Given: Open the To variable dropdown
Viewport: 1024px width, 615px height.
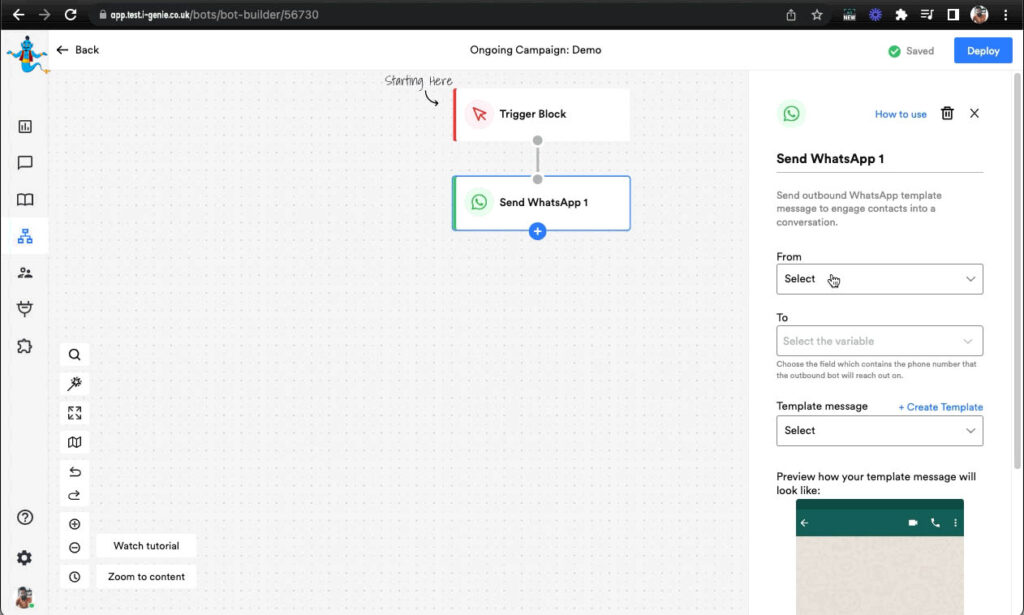Looking at the screenshot, I should 879,341.
